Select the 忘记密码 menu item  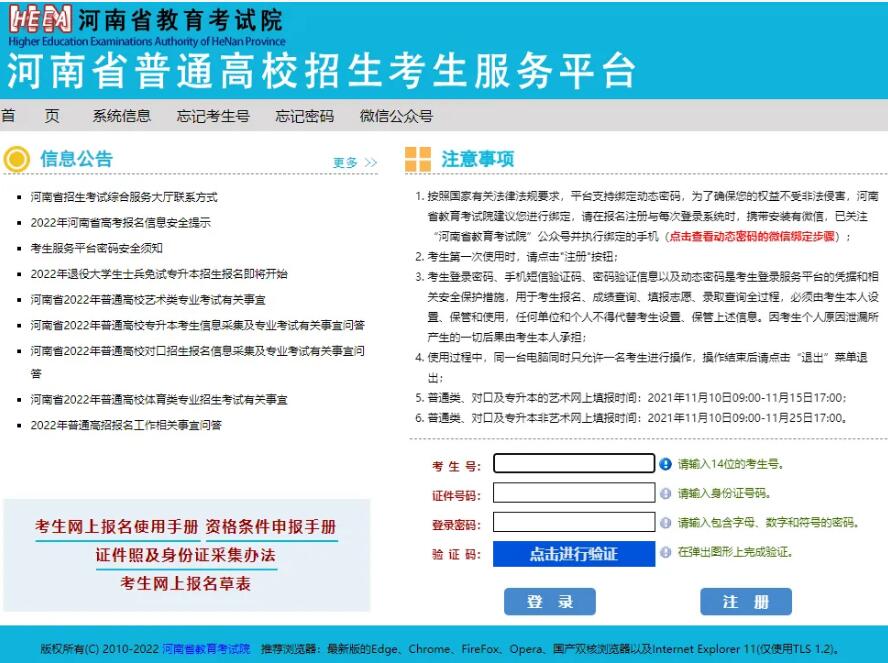pyautogui.click(x=304, y=116)
